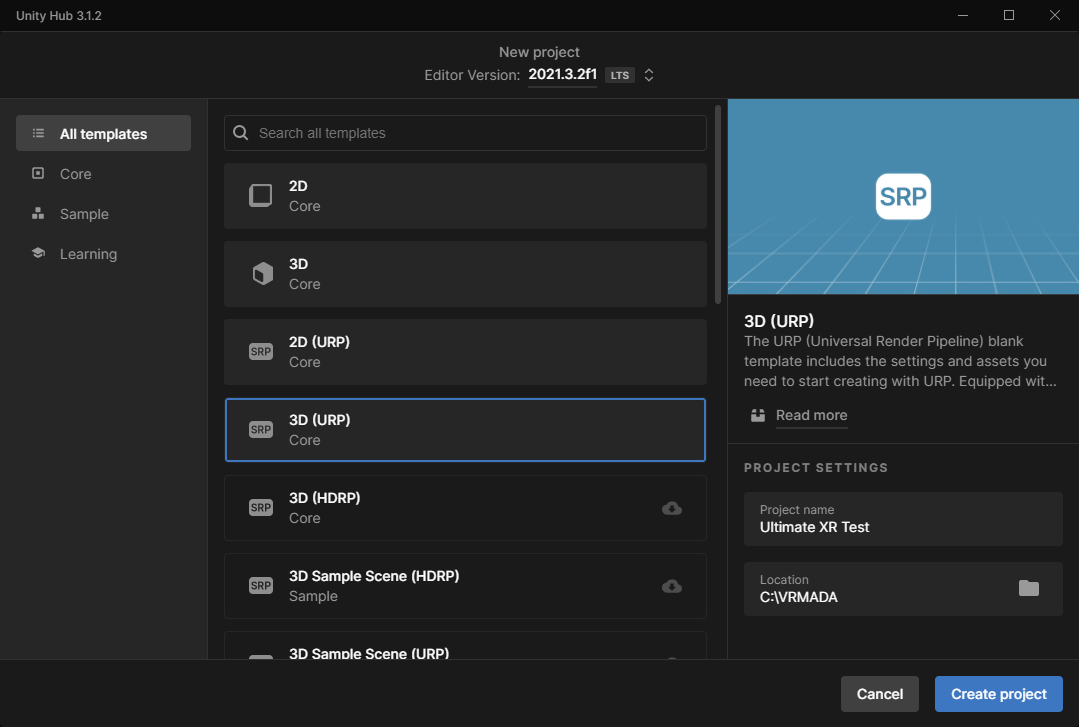This screenshot has width=1079, height=727.
Task: Click the All templates list icon
Action: (39, 133)
